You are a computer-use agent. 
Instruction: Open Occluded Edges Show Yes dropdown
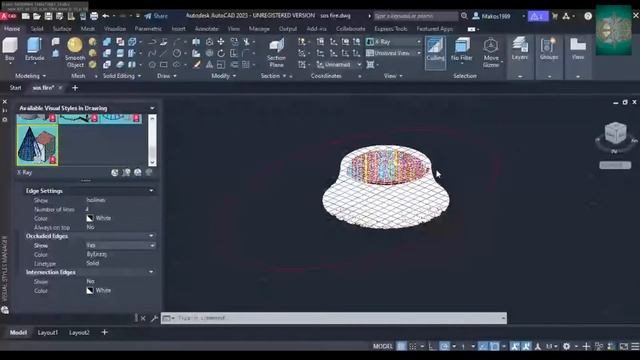(x=120, y=245)
